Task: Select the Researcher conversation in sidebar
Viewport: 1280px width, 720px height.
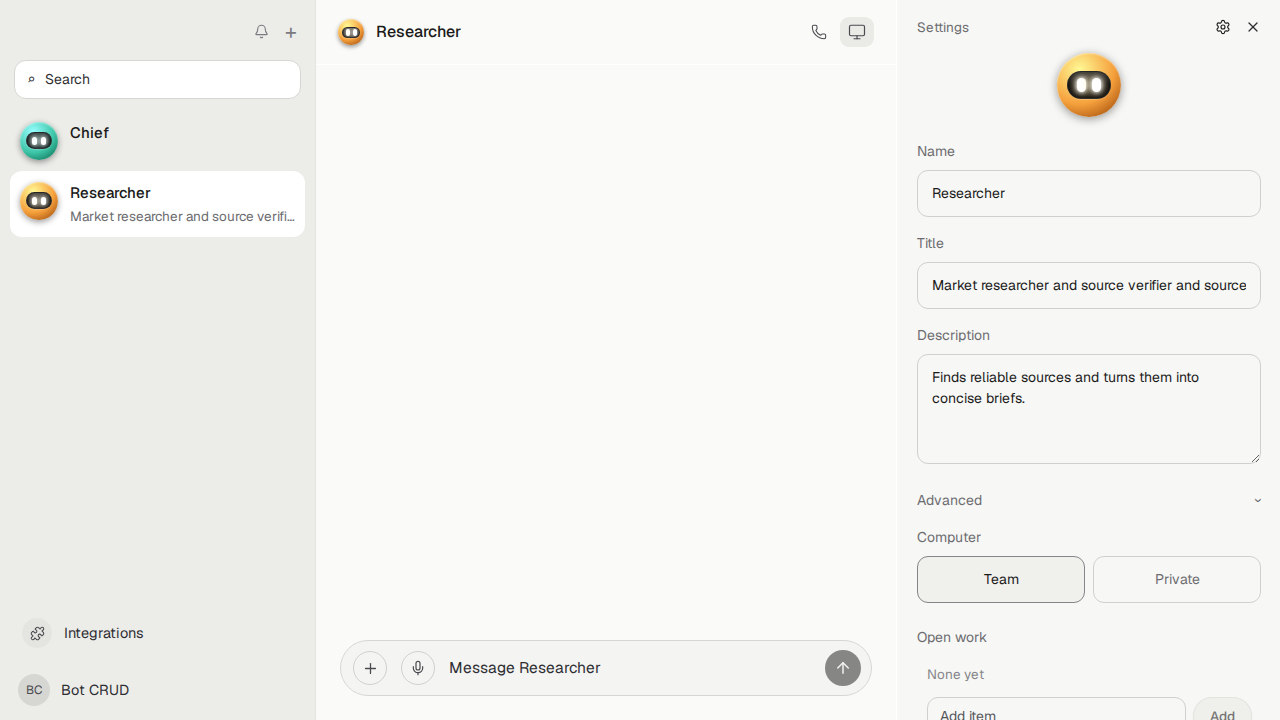Action: [x=158, y=204]
